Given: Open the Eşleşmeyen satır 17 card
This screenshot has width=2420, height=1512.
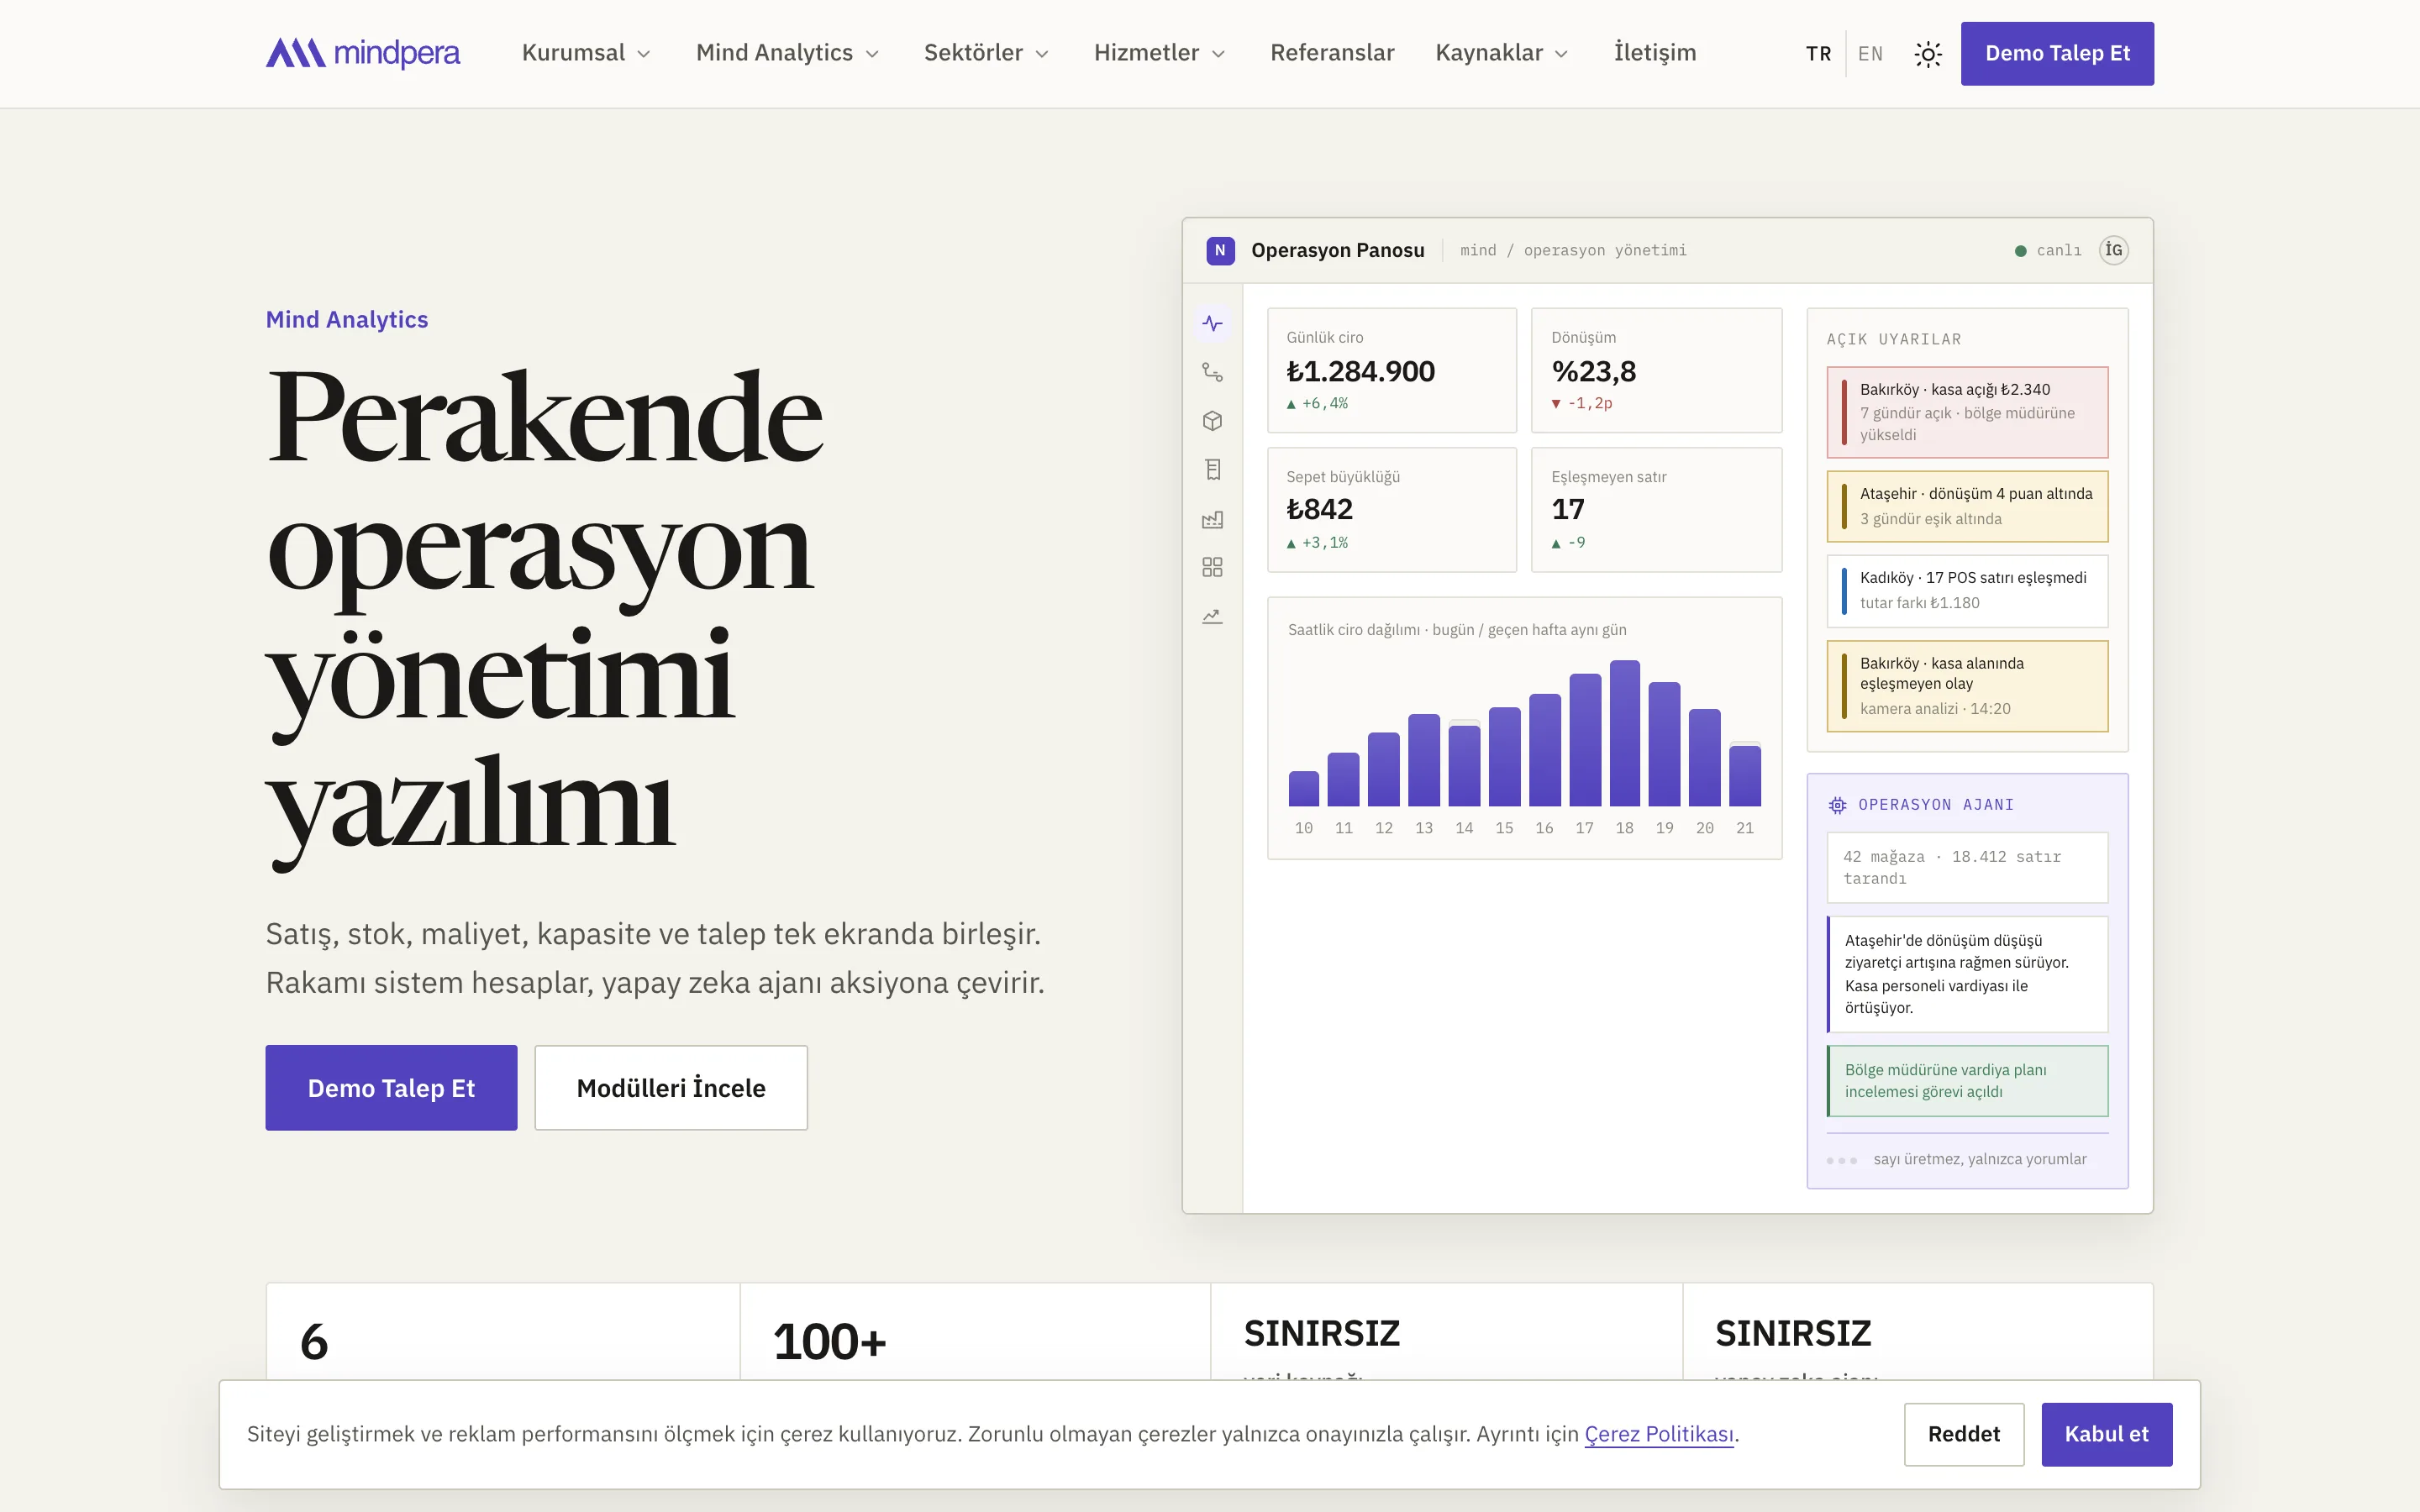Looking at the screenshot, I should 1656,510.
